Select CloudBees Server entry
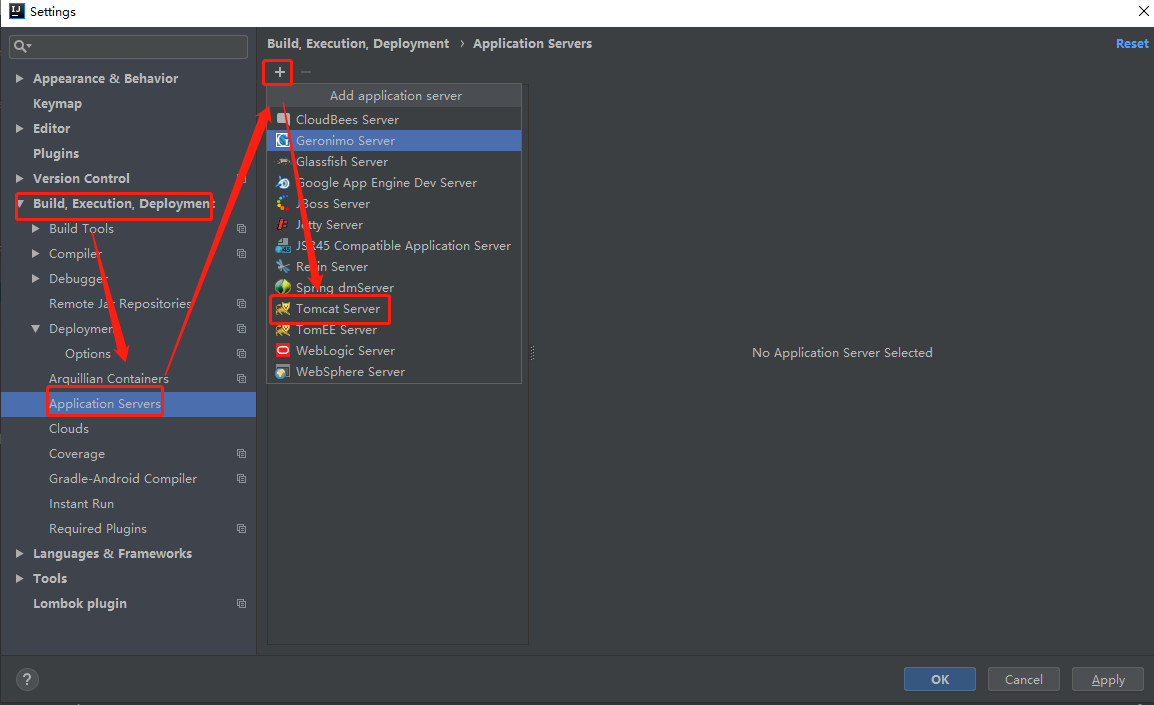 (x=394, y=119)
